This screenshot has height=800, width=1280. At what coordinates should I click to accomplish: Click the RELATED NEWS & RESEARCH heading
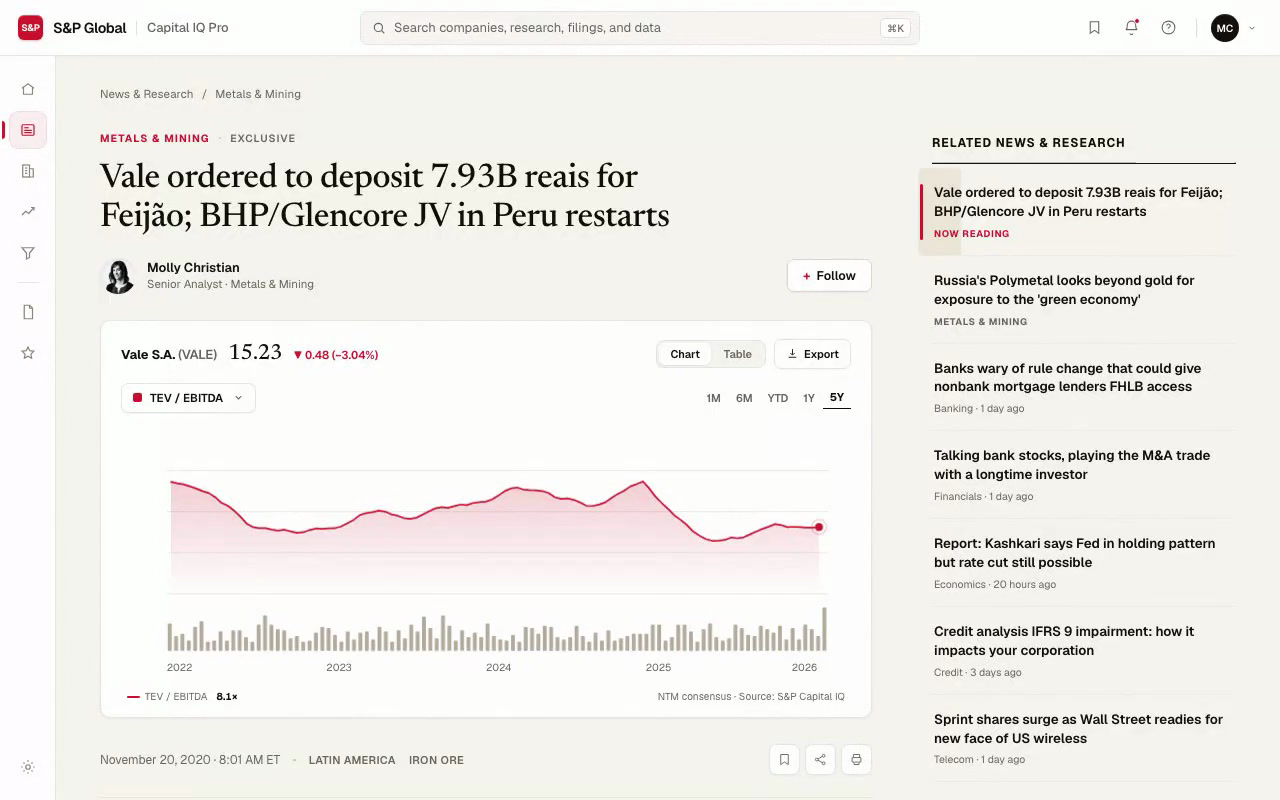pyautogui.click(x=1028, y=143)
